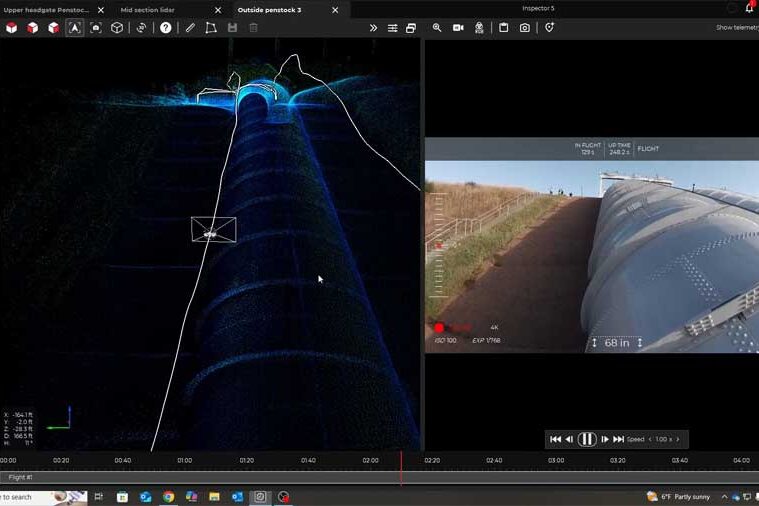The width and height of the screenshot is (759, 506).
Task: Close the Outside penstock 3 tab
Action: click(335, 10)
